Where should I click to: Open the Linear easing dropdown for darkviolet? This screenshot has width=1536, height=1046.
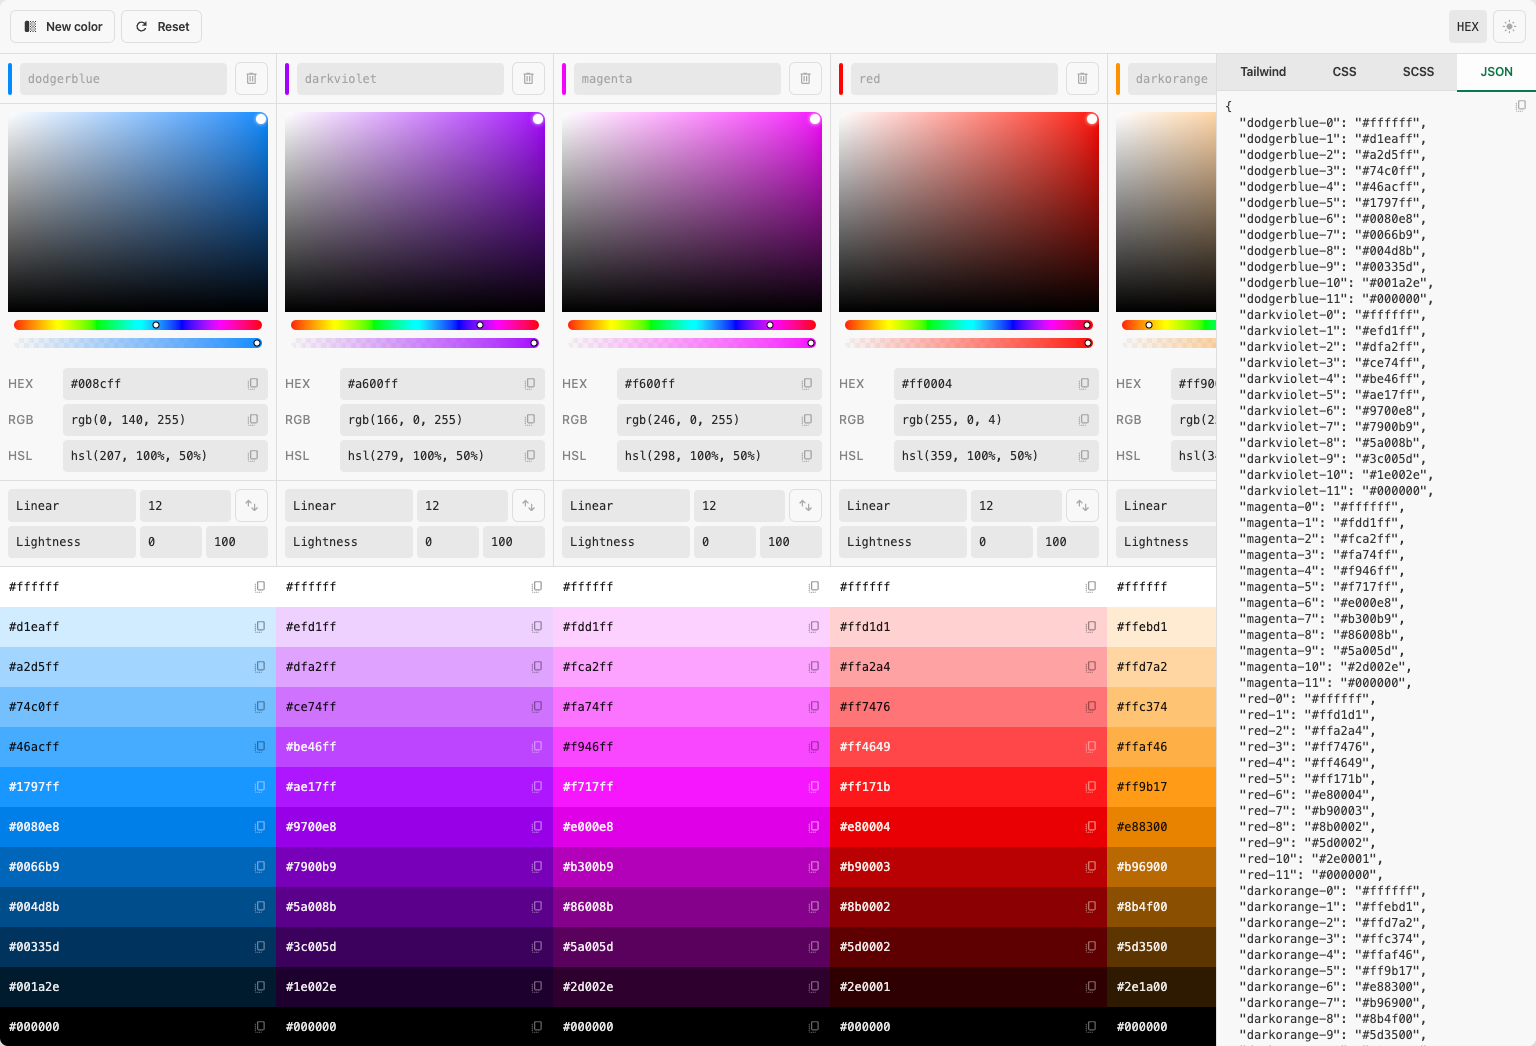349,506
